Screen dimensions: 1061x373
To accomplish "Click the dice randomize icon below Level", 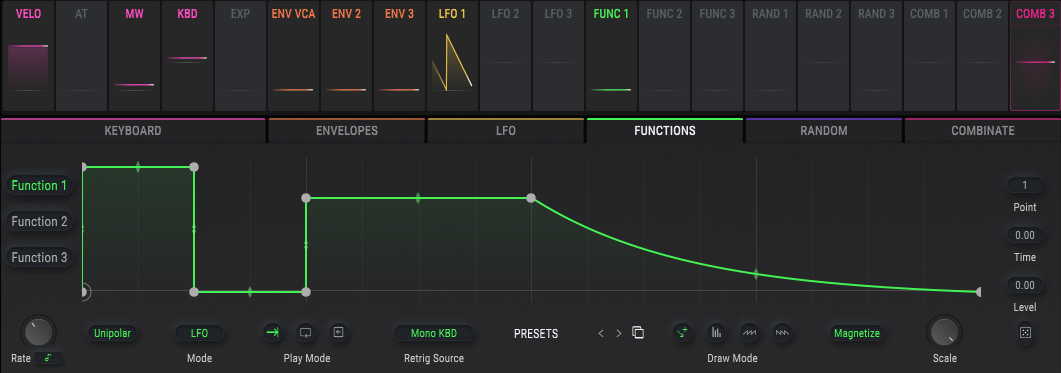I will click(1025, 332).
